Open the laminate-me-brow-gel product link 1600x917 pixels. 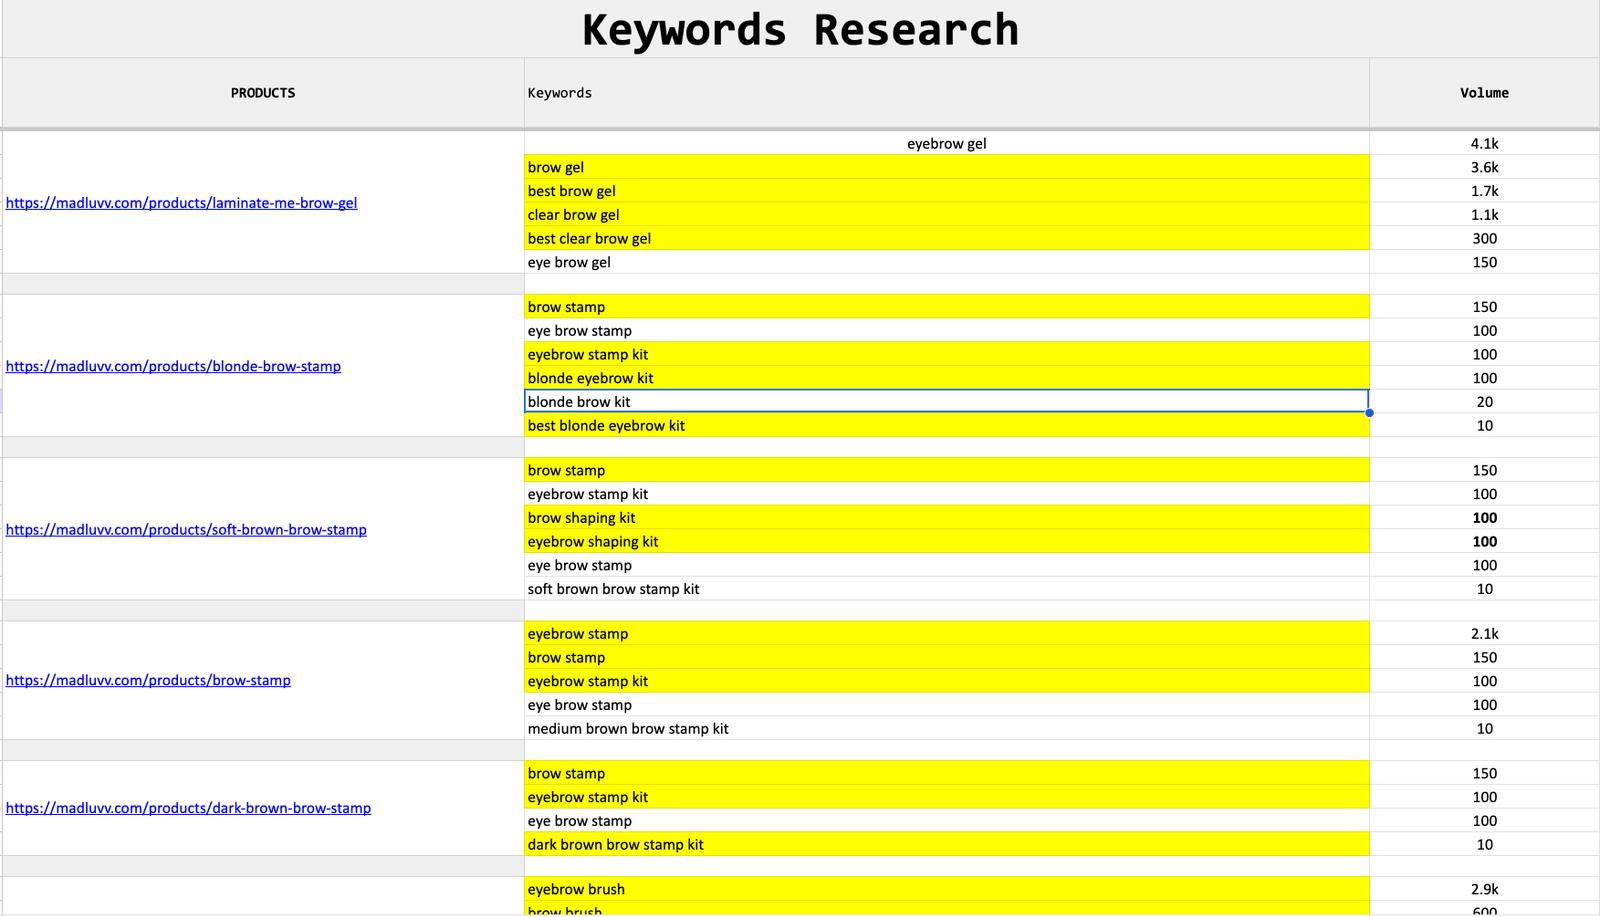click(x=181, y=203)
